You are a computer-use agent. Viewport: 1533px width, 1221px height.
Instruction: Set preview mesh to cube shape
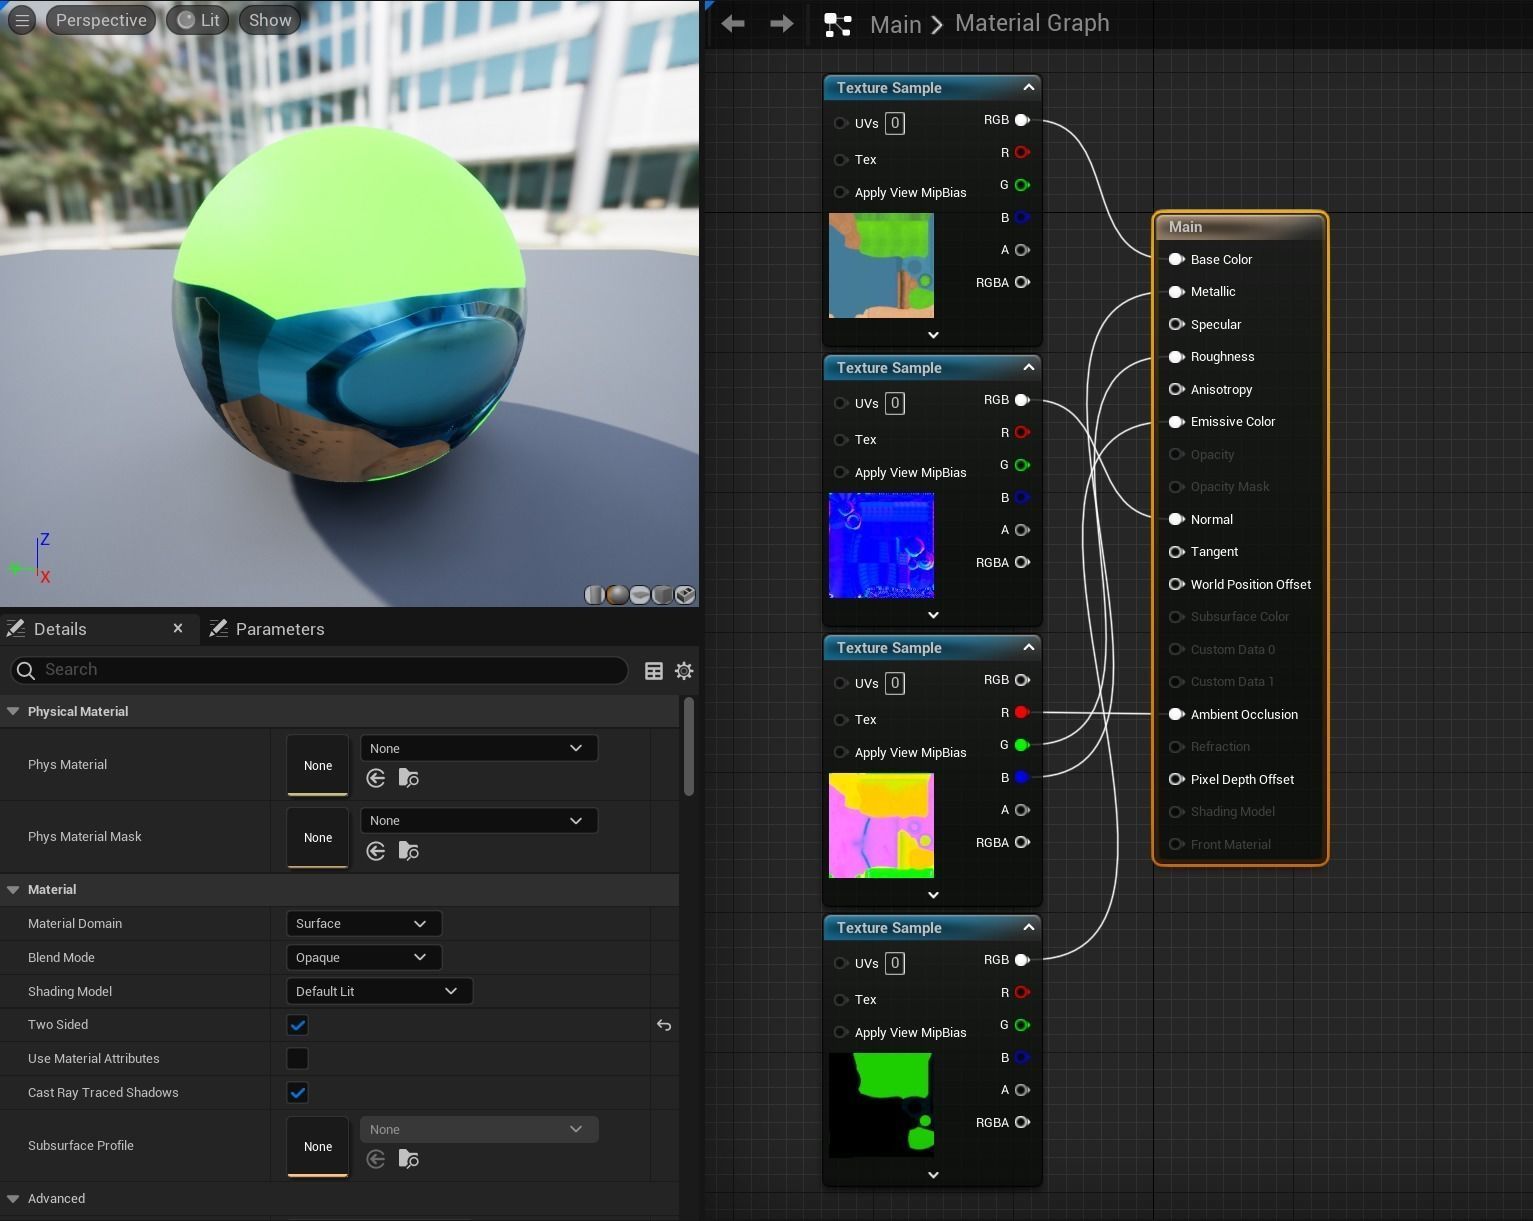tap(662, 595)
